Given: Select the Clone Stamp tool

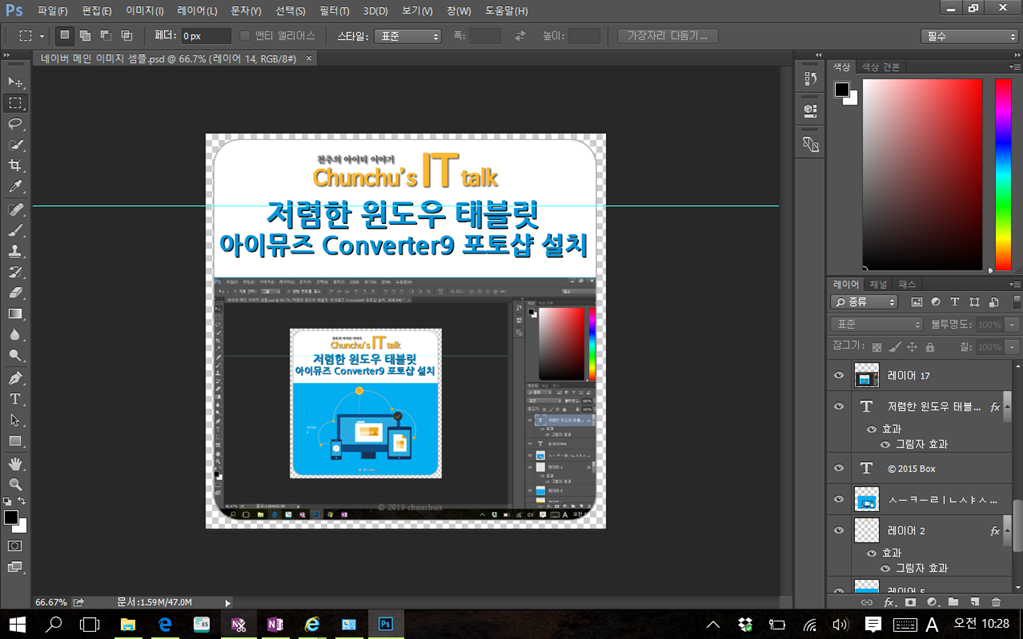Looking at the screenshot, I should pos(15,251).
